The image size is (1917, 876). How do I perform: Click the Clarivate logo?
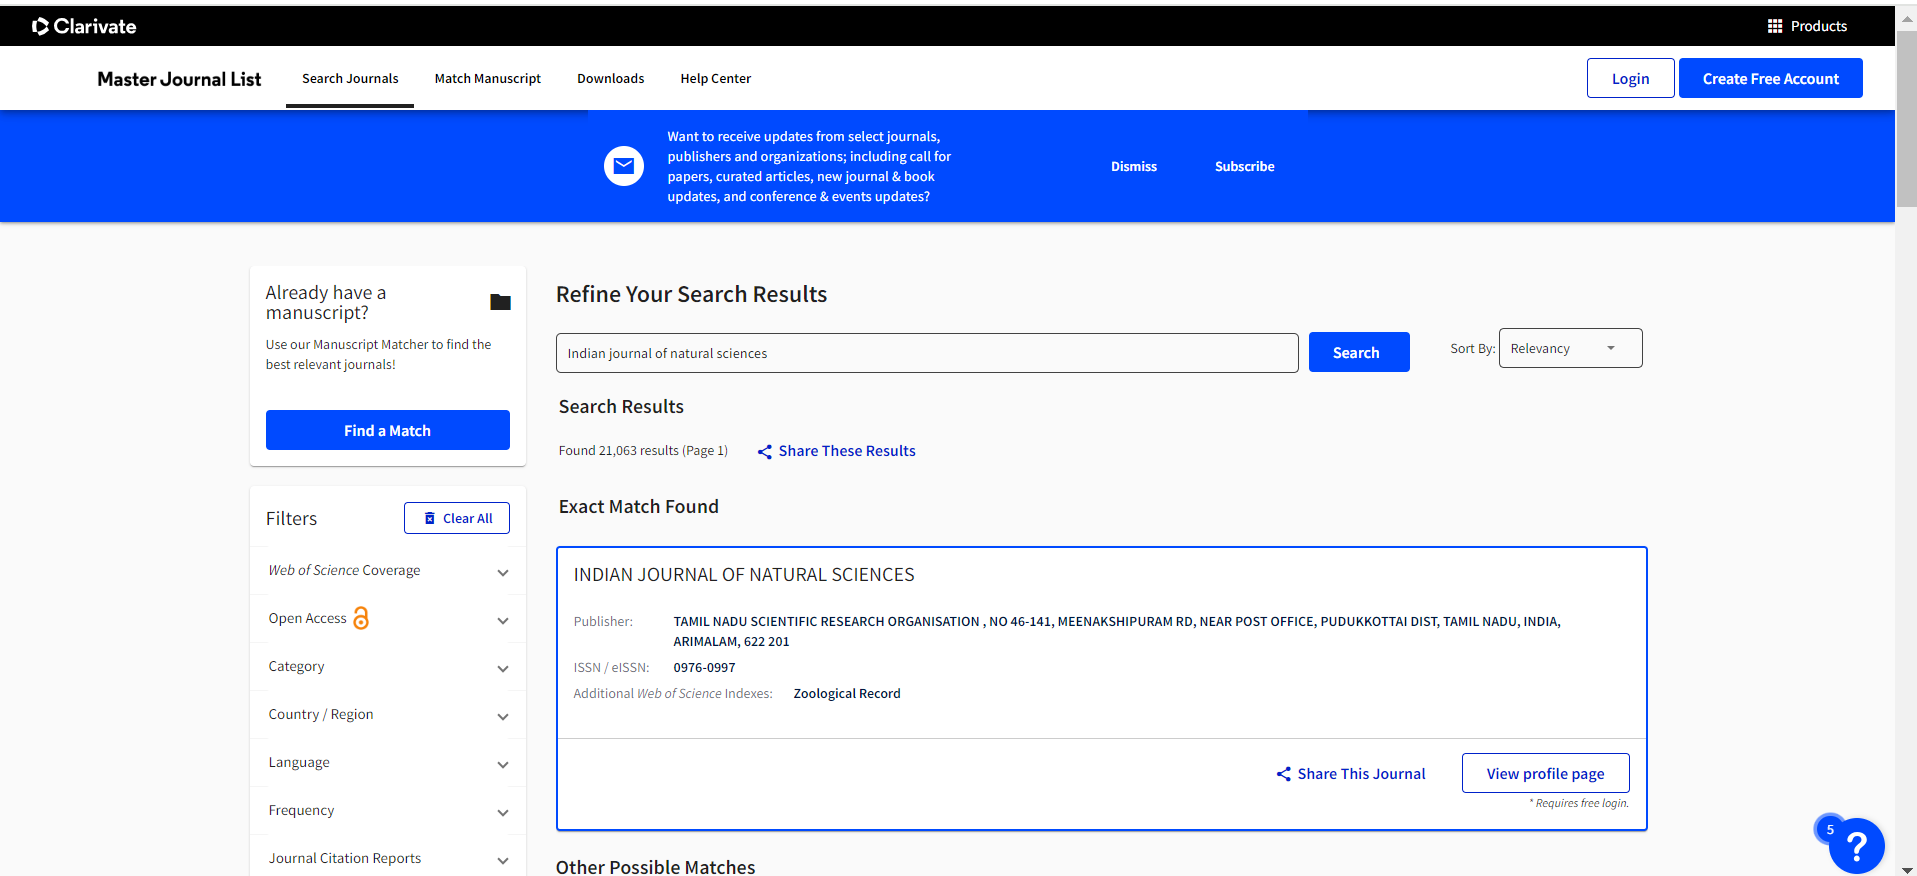pos(84,26)
